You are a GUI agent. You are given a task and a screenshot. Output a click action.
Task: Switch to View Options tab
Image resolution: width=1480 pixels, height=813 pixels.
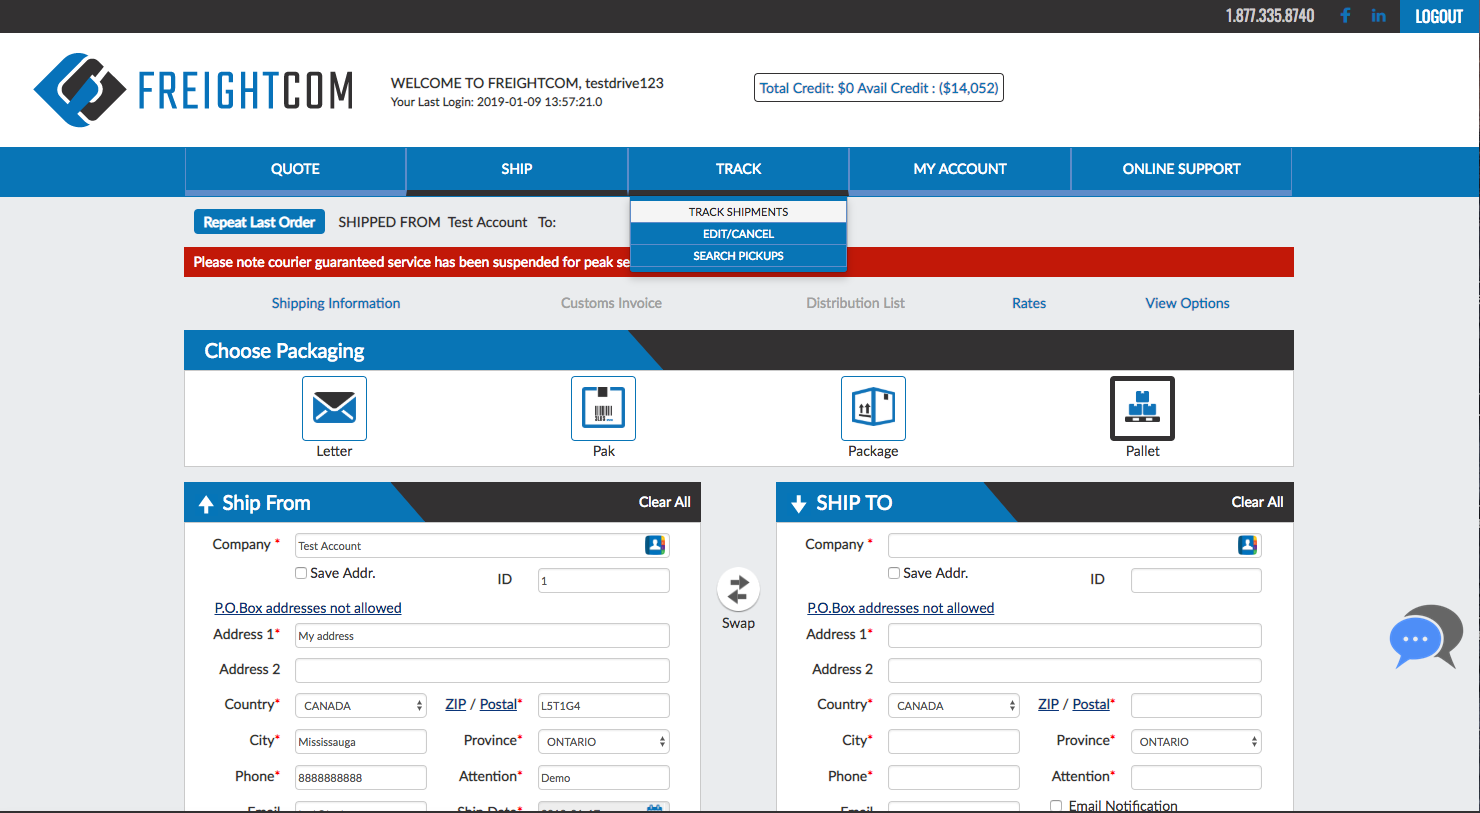click(1187, 303)
